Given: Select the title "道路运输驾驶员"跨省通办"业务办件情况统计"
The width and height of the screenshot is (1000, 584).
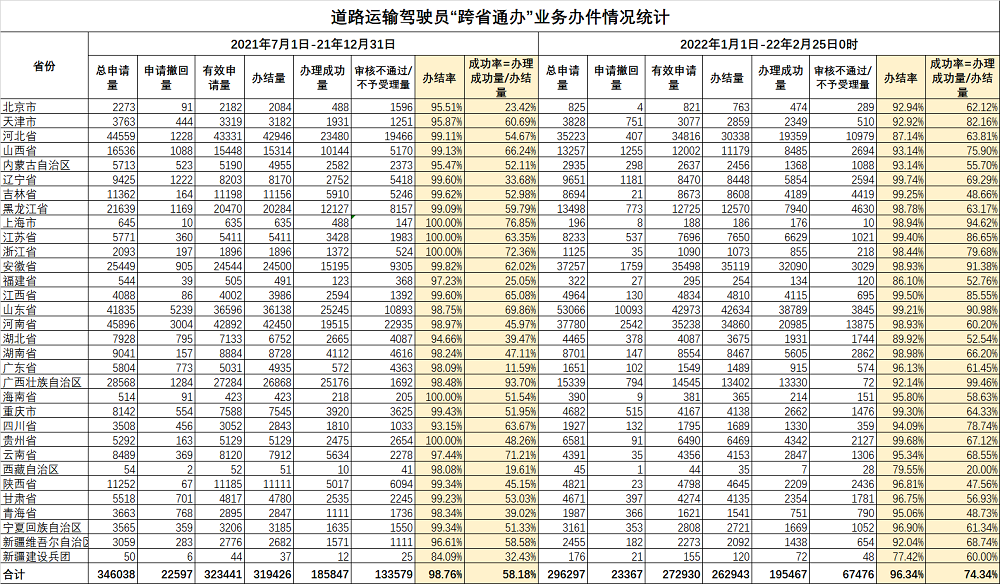Looking at the screenshot, I should click(500, 17).
